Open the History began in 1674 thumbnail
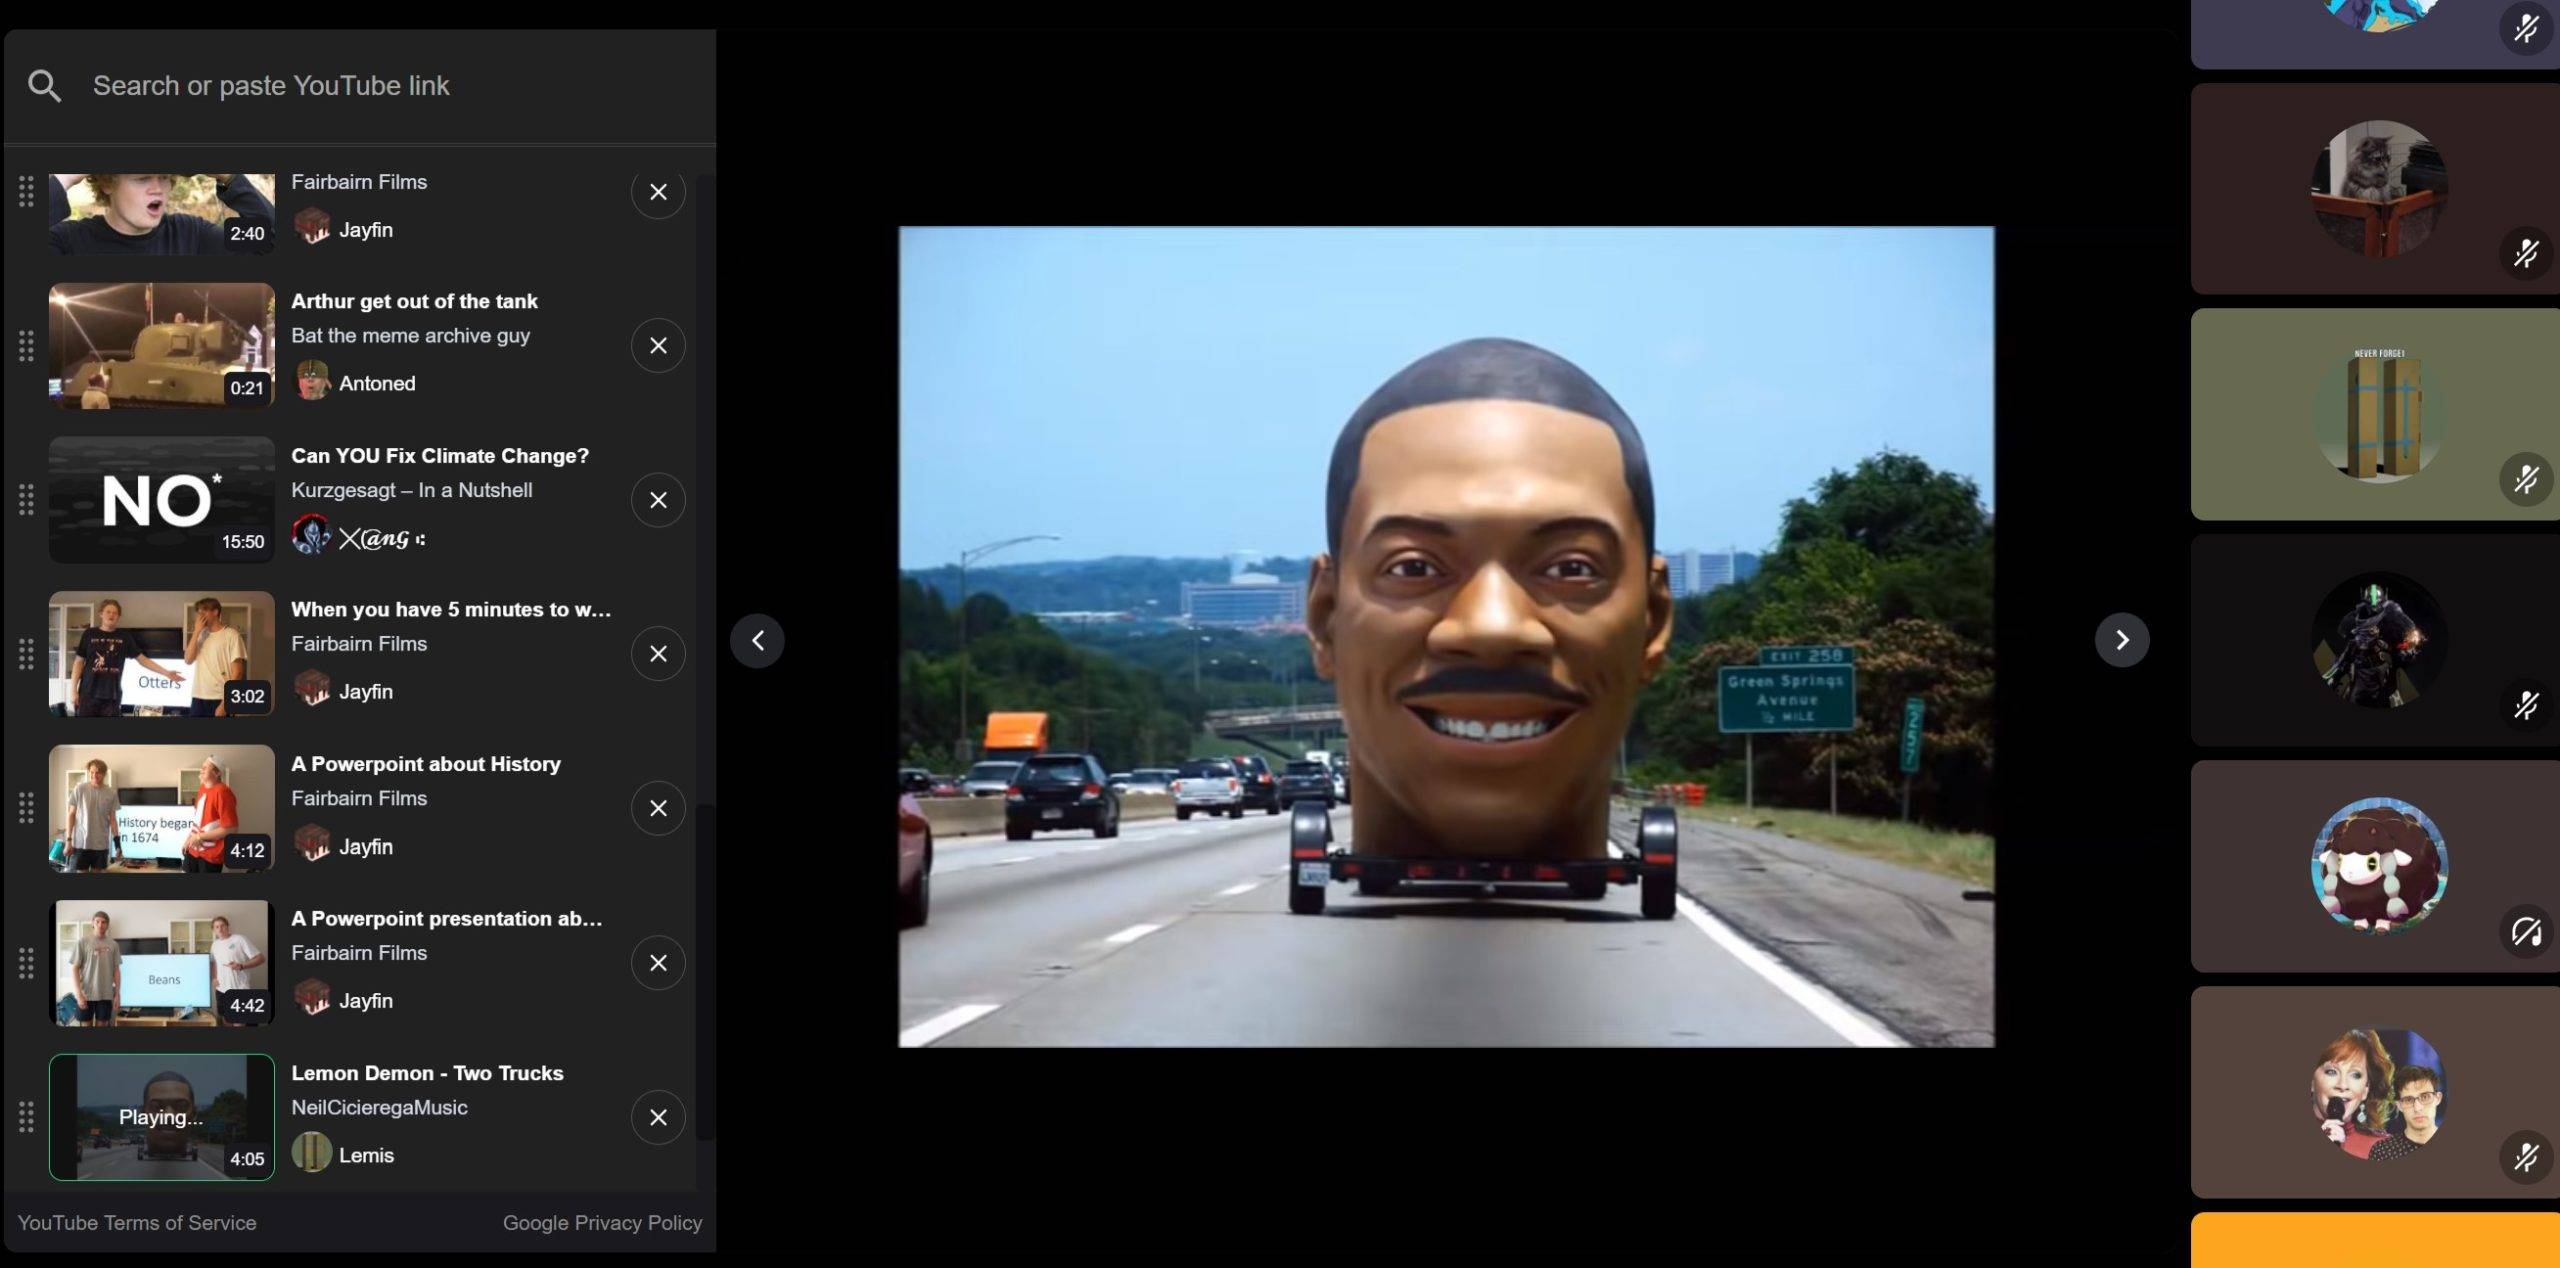Viewport: 2560px width, 1268px height. [162, 808]
